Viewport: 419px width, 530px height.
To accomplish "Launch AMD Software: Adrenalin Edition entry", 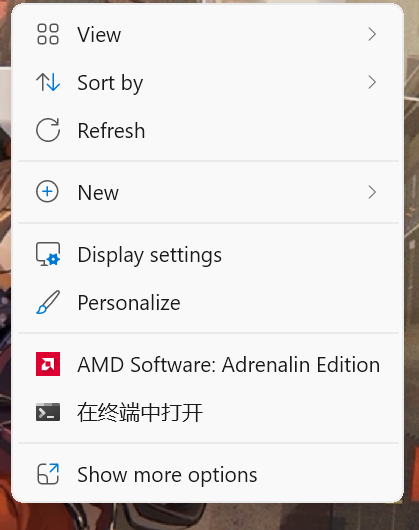I will click(208, 364).
